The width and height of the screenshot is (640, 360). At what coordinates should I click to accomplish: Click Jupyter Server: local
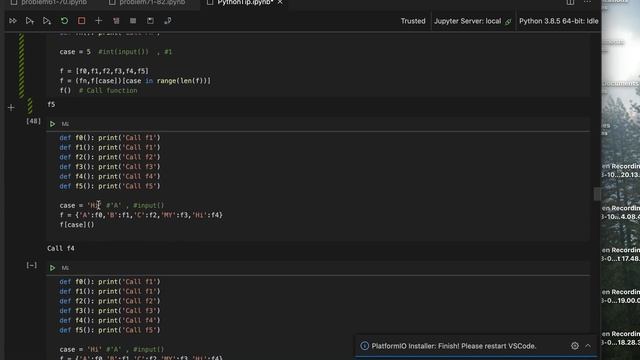tap(467, 21)
